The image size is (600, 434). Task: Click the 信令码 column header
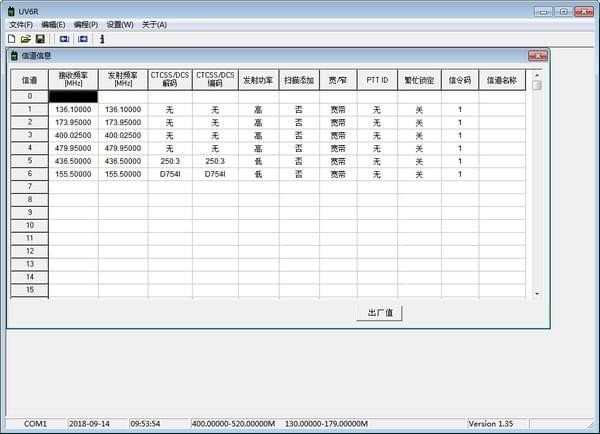pyautogui.click(x=460, y=80)
